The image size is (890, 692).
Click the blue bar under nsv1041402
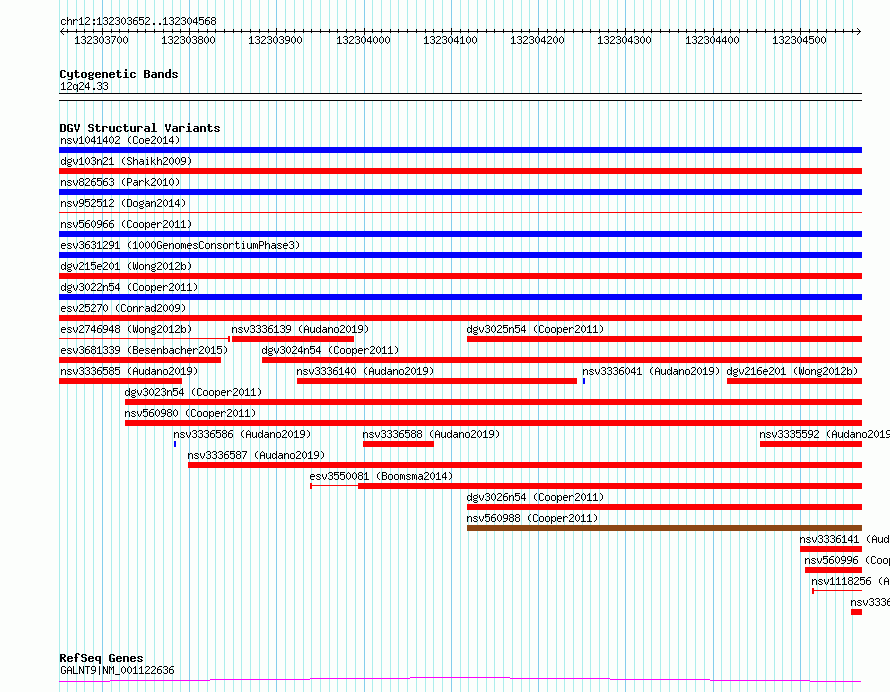tap(460, 150)
